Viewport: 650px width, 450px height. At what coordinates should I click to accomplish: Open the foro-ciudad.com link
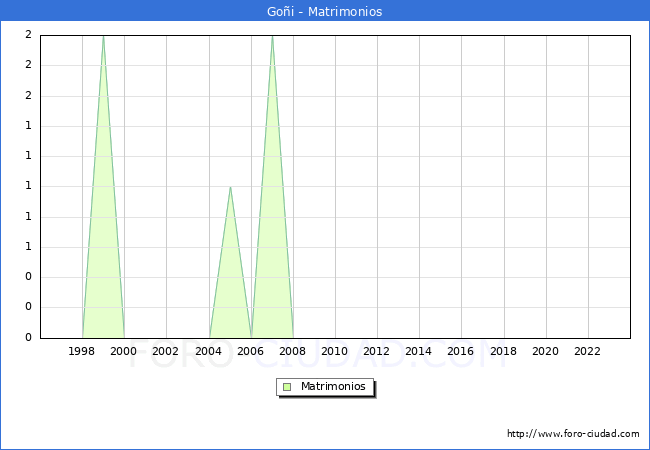tap(573, 434)
